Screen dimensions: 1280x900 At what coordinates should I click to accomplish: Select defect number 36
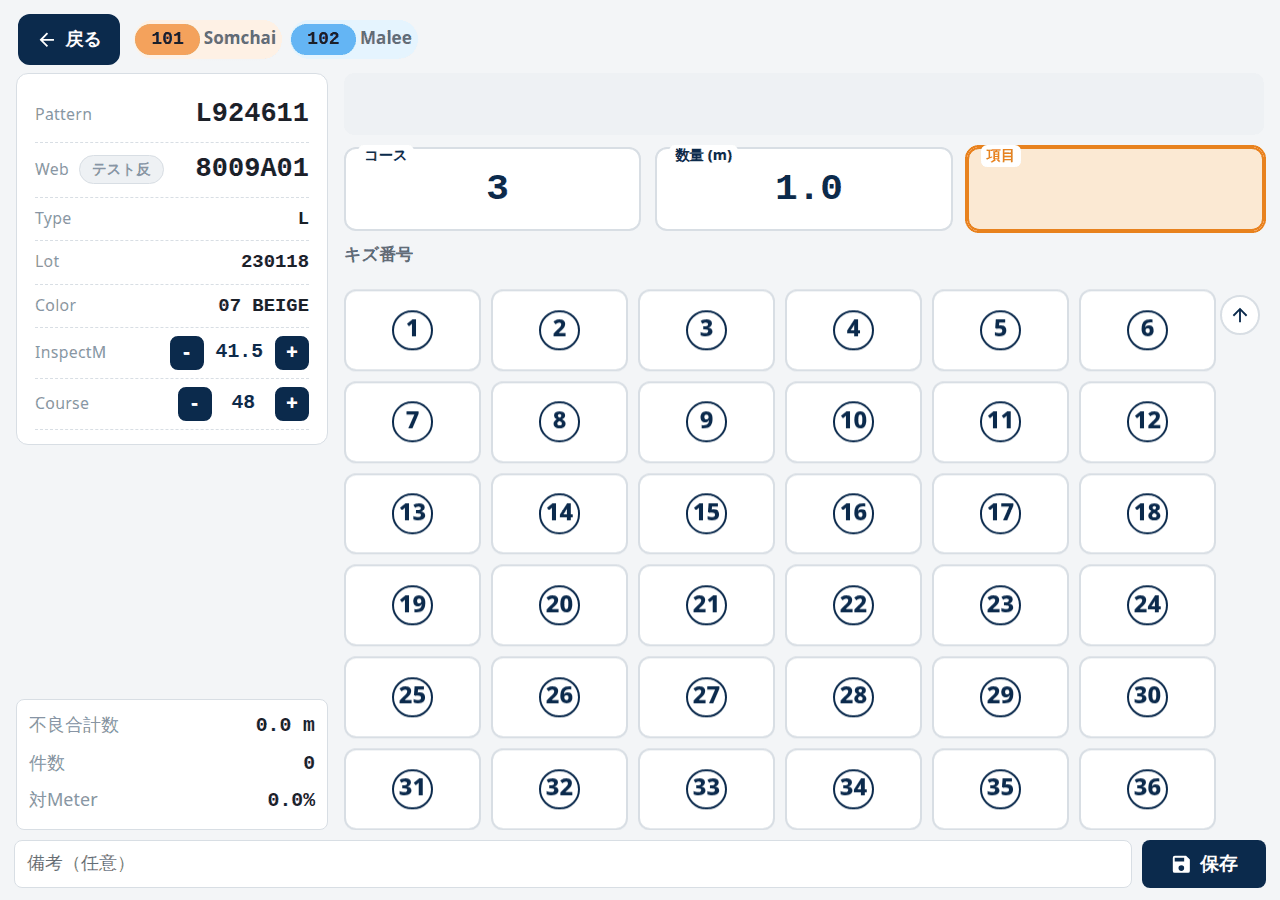tap(1147, 789)
